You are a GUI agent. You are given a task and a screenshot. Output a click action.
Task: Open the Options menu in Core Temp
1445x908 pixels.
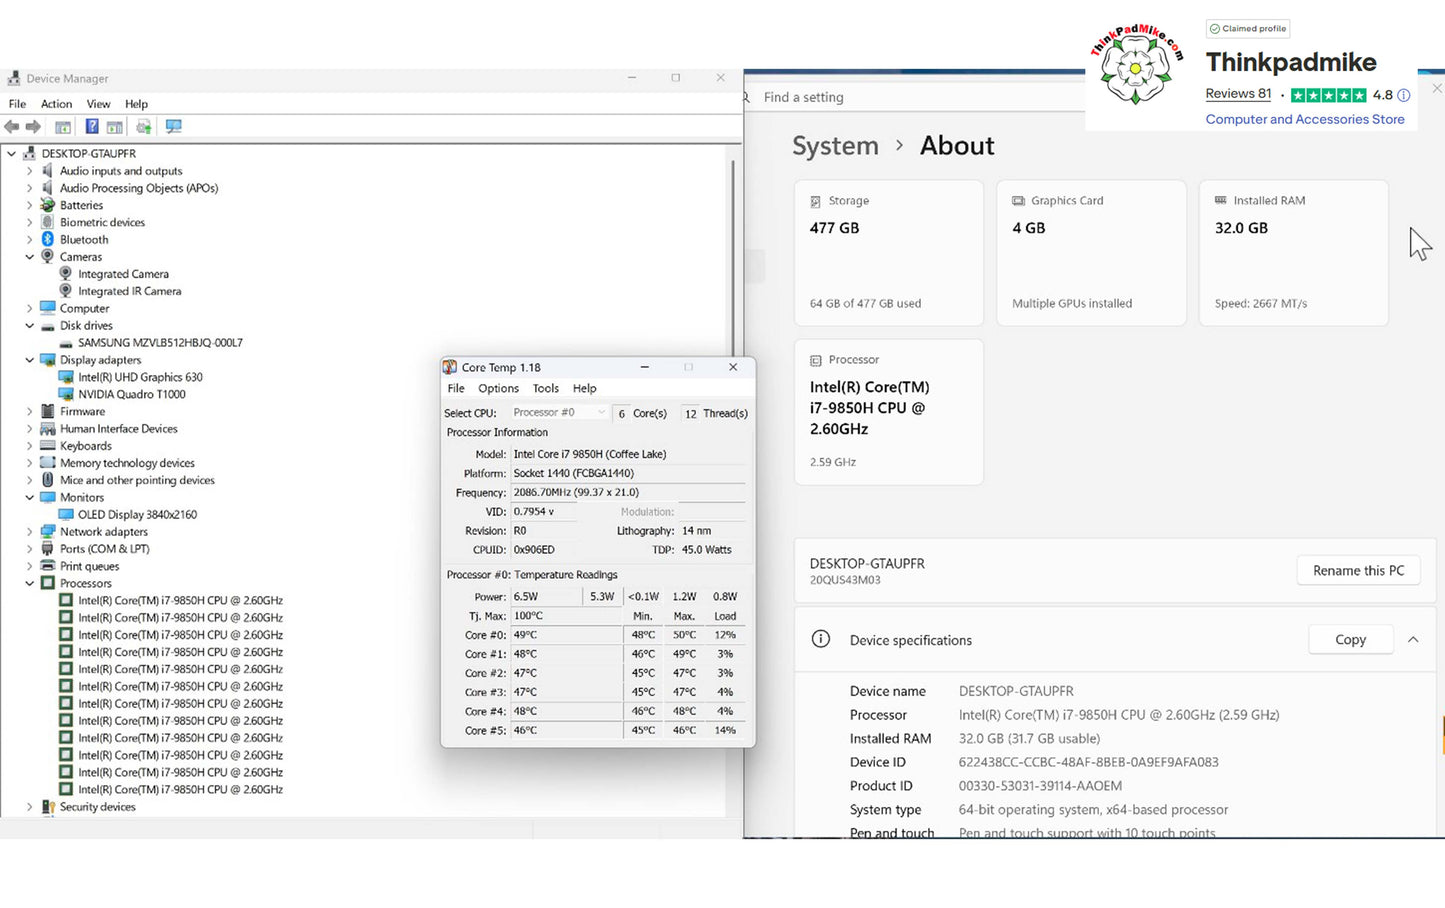[498, 388]
